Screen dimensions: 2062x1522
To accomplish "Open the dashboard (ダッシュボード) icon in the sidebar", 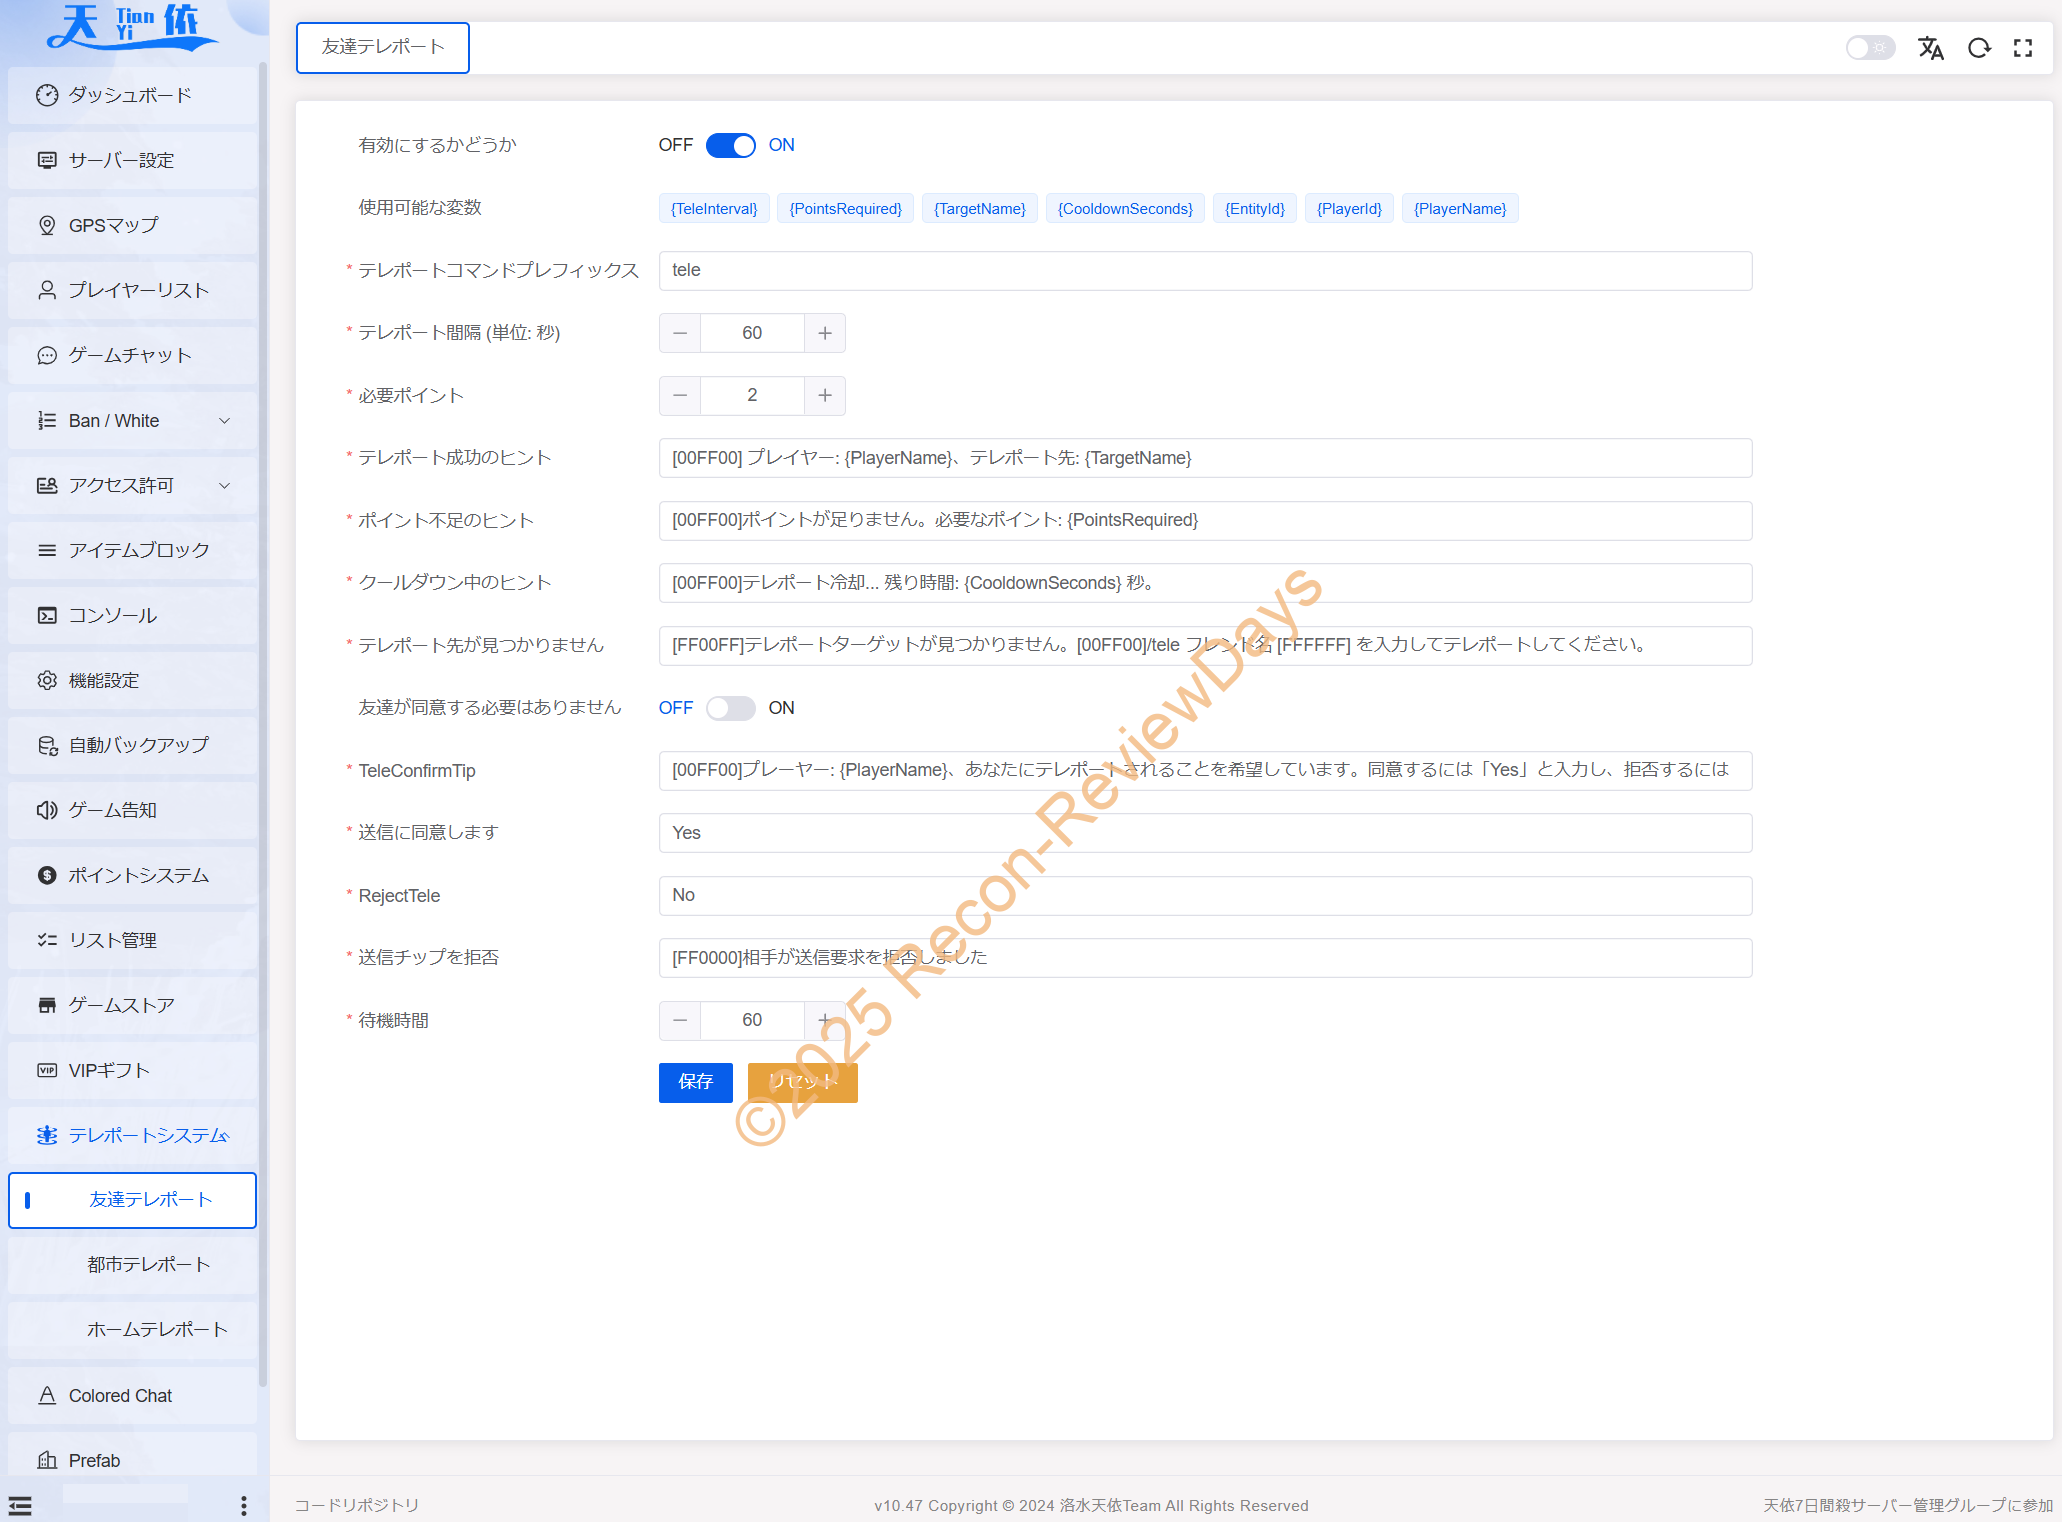I will coord(47,95).
